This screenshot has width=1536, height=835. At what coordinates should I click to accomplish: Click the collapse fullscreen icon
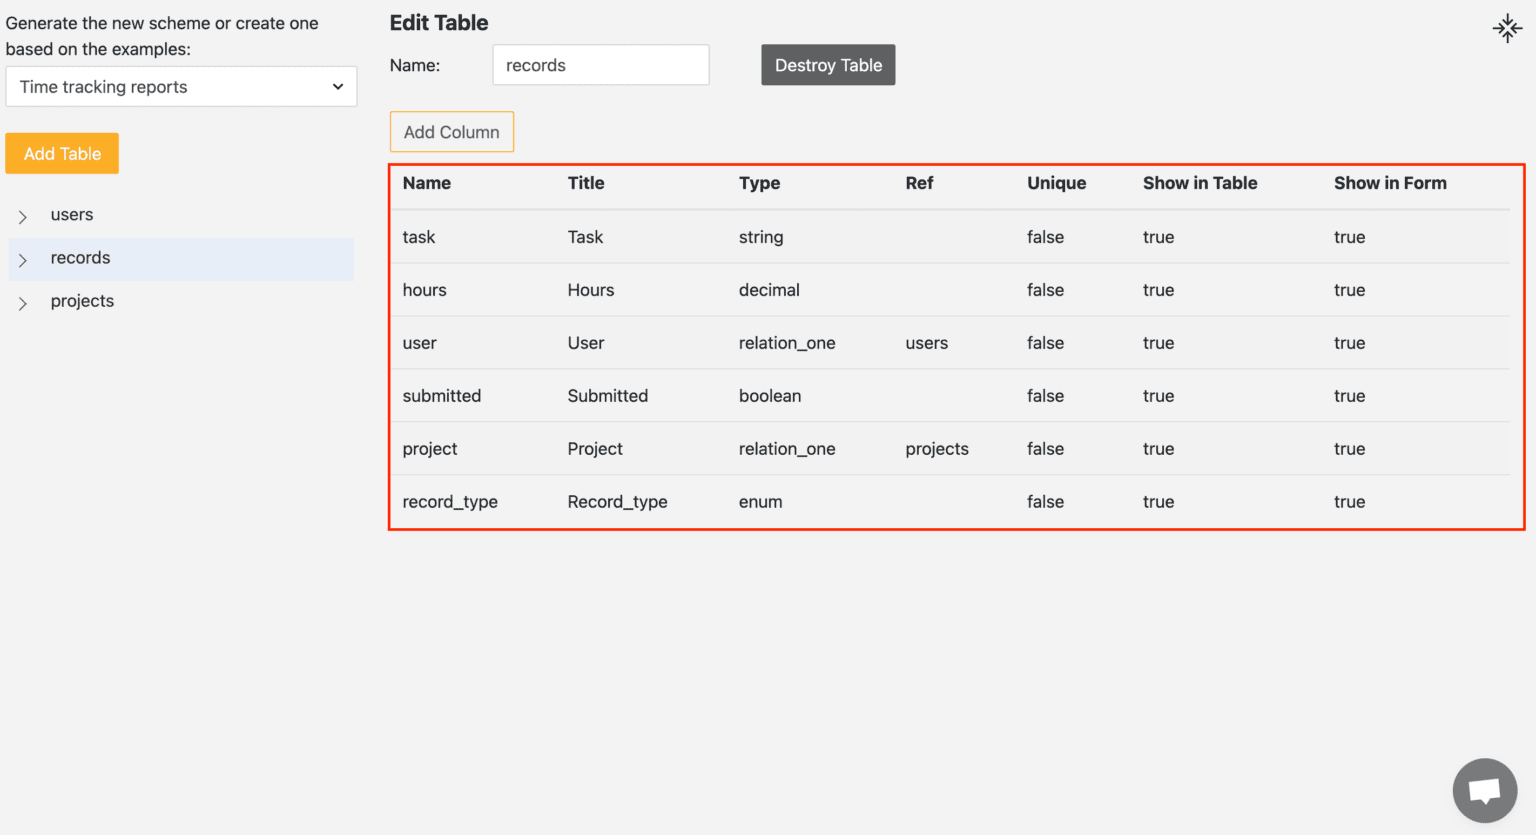tap(1507, 28)
